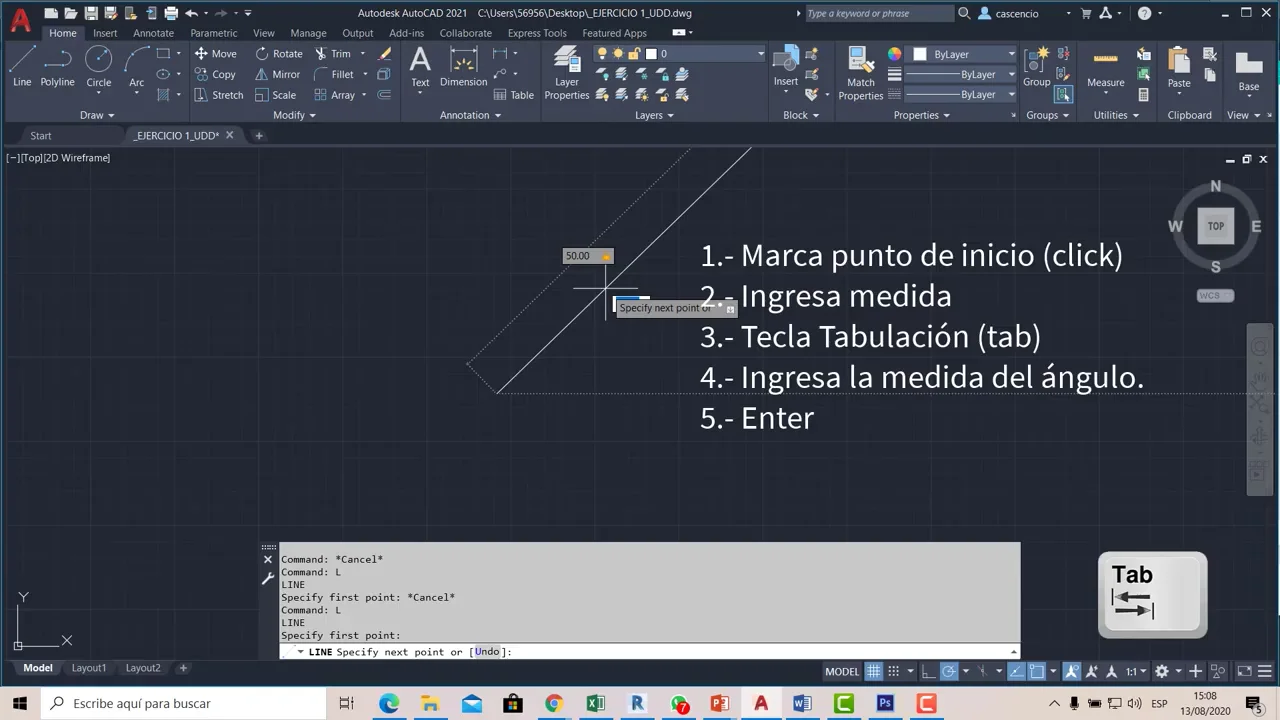The image size is (1280, 720).
Task: Activate the Circle tool
Action: coord(98,67)
